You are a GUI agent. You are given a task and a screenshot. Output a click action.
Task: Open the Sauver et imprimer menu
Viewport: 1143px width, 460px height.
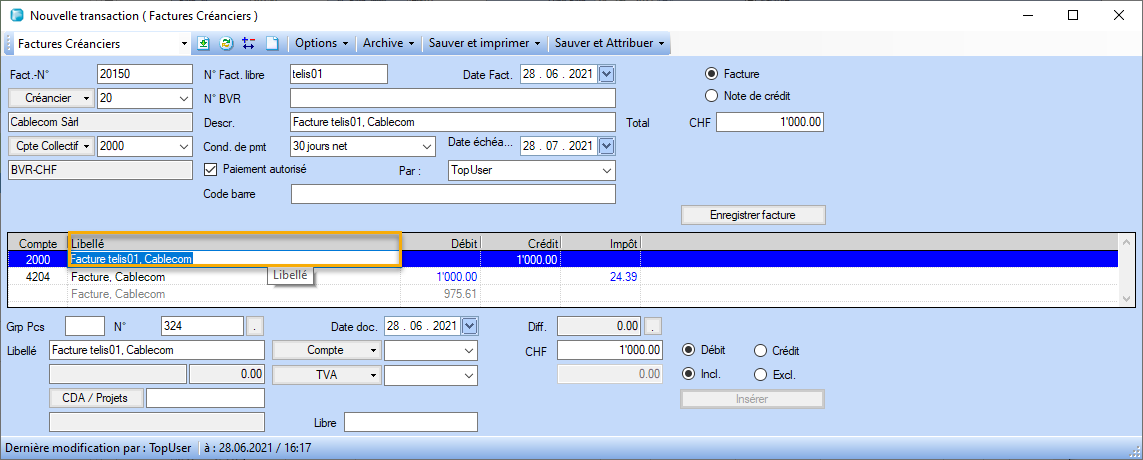[484, 44]
